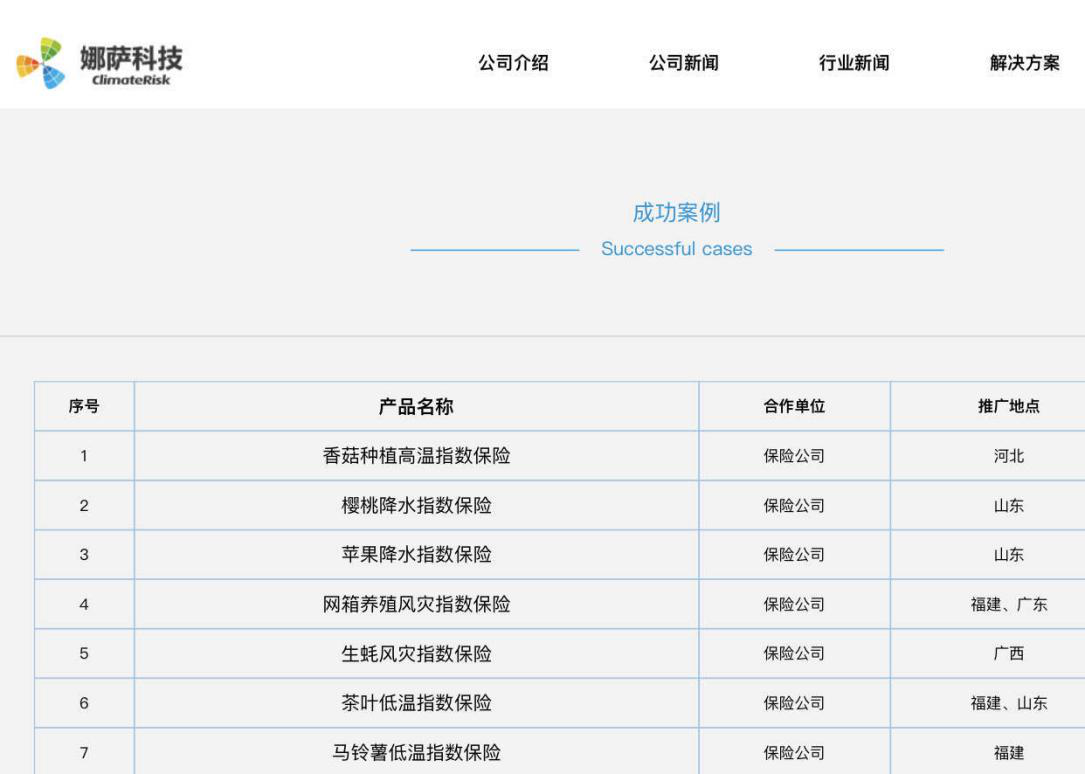Select 解决方案 in the top navigation

[x=1024, y=63]
